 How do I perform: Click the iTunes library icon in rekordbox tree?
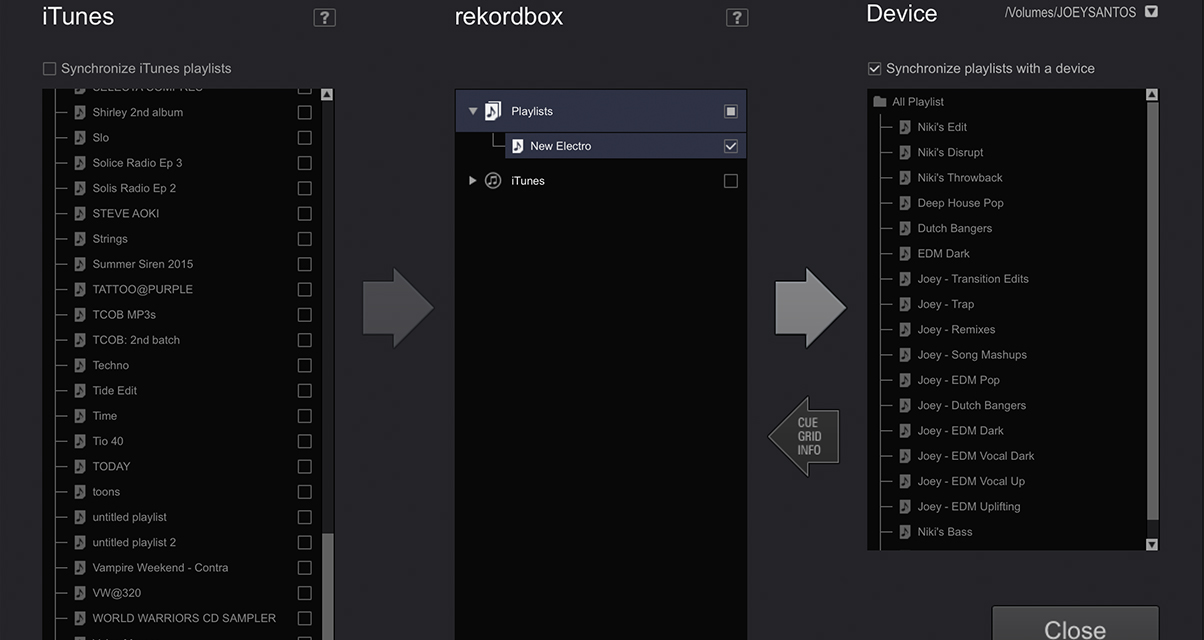pyautogui.click(x=493, y=181)
